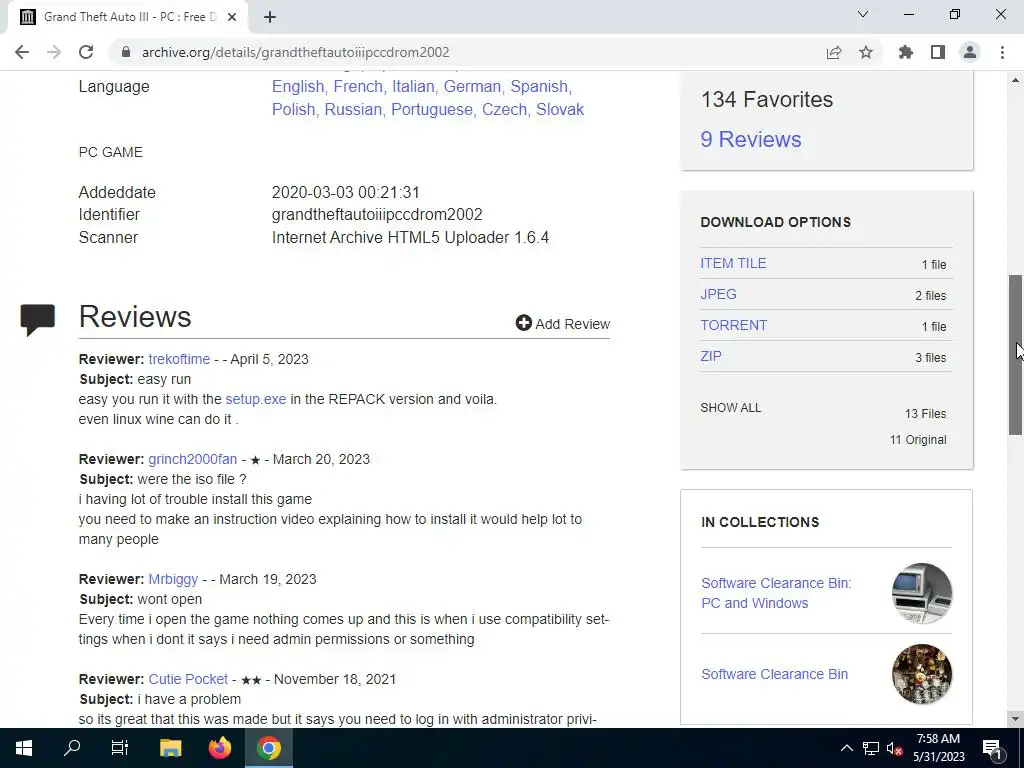Click the muted volume tray icon
This screenshot has width=1024, height=768.
[895, 748]
